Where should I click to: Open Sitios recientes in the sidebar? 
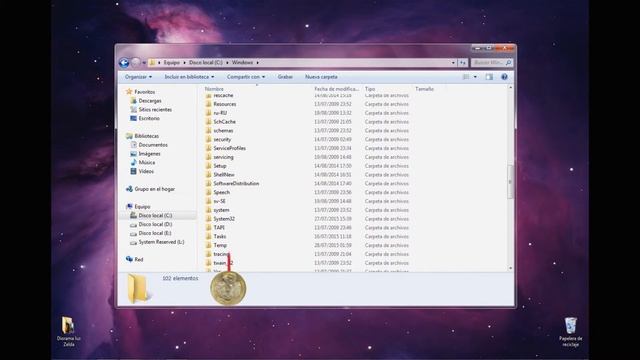155,110
